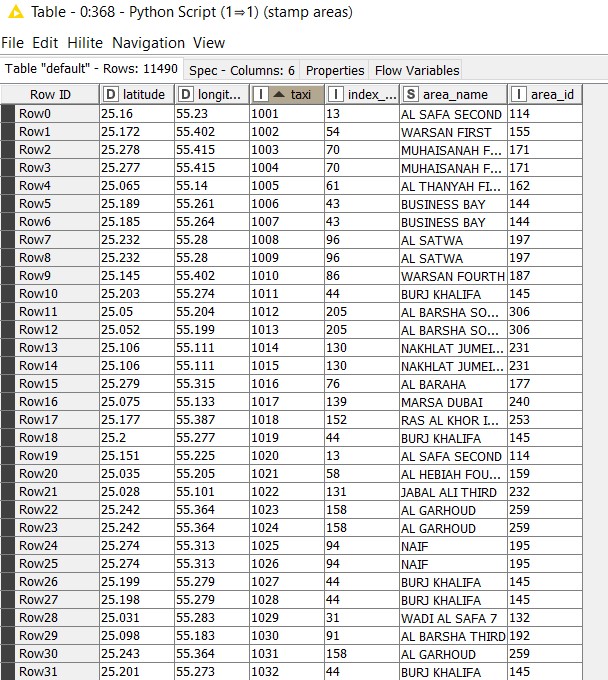608x680 pixels.
Task: Click area name MARSA DUBAI
Action: [x=453, y=402]
